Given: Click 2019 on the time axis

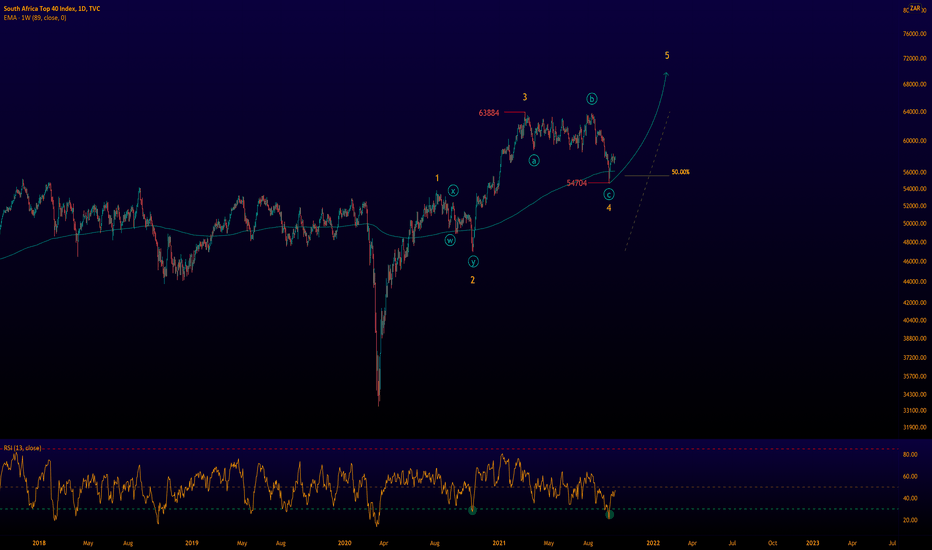Looking at the screenshot, I should (191, 543).
